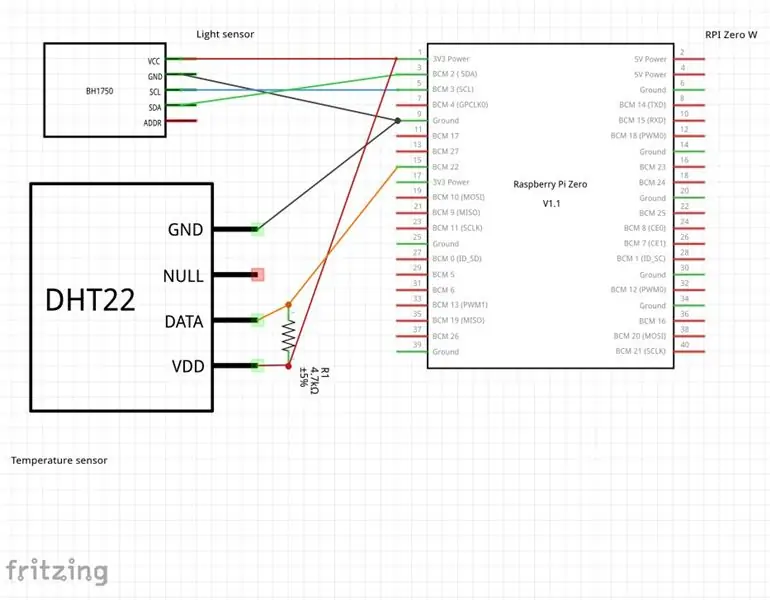Click the 'Light sensor' annotation label

[x=225, y=34]
